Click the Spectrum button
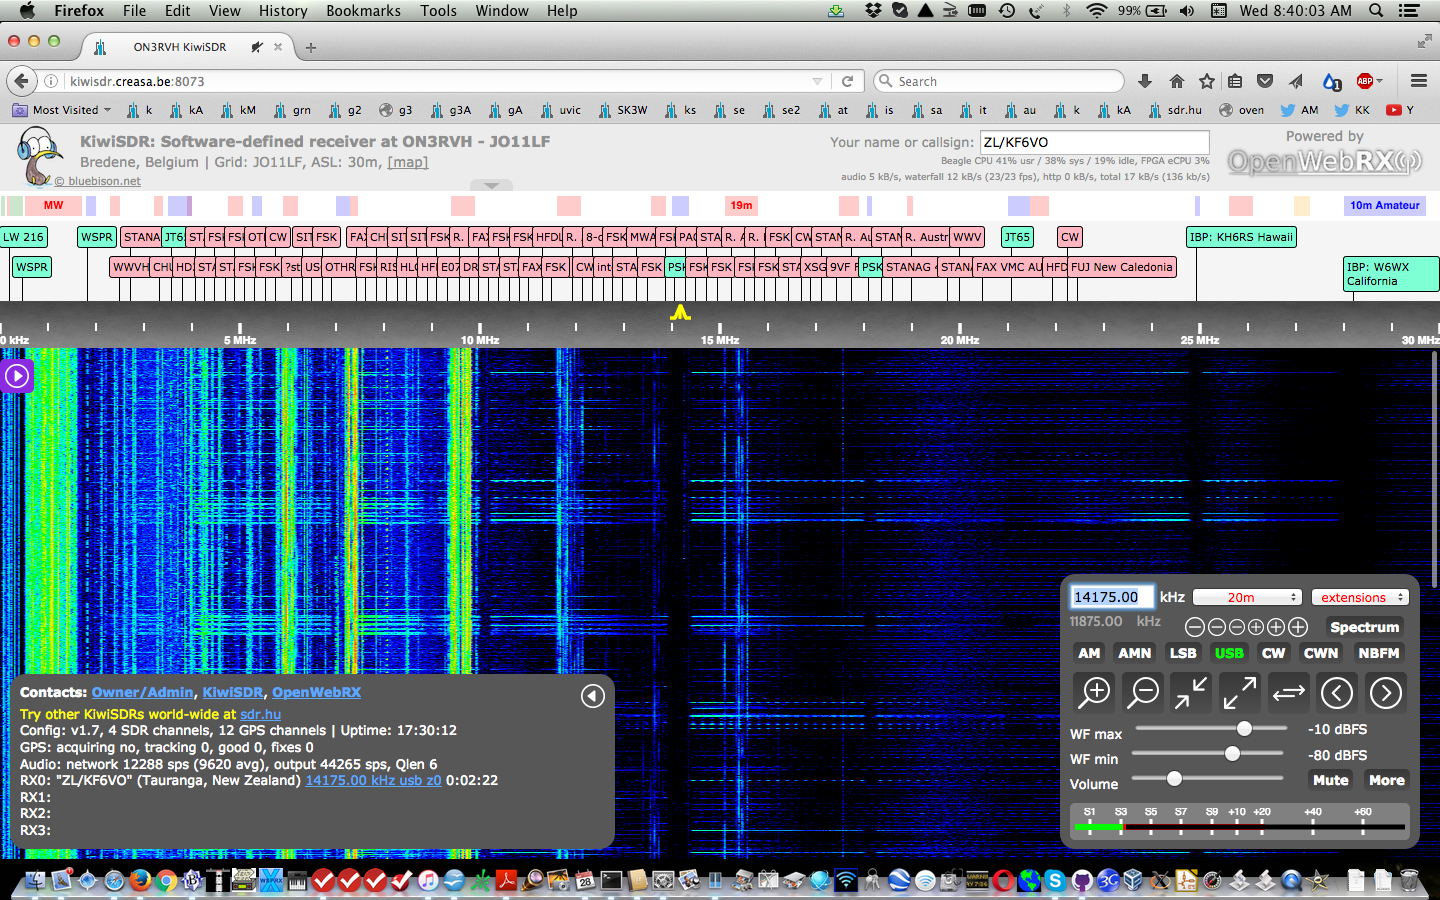 coord(1364,627)
